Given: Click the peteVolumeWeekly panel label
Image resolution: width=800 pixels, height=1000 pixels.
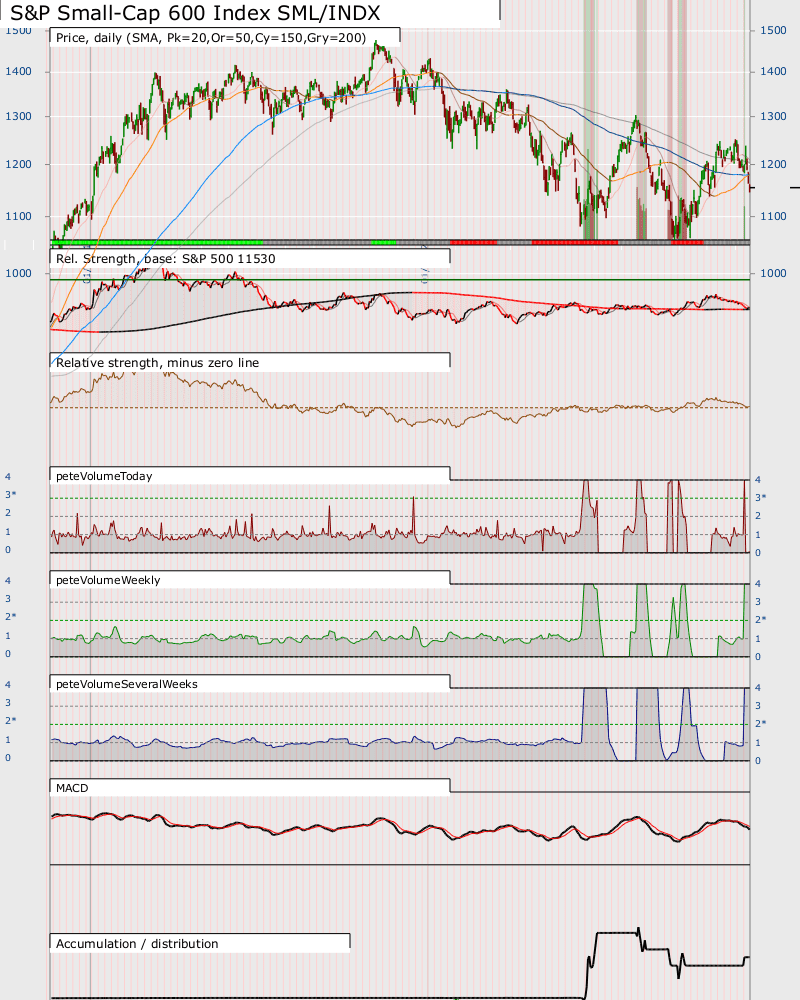Looking at the screenshot, I should tap(108, 580).
